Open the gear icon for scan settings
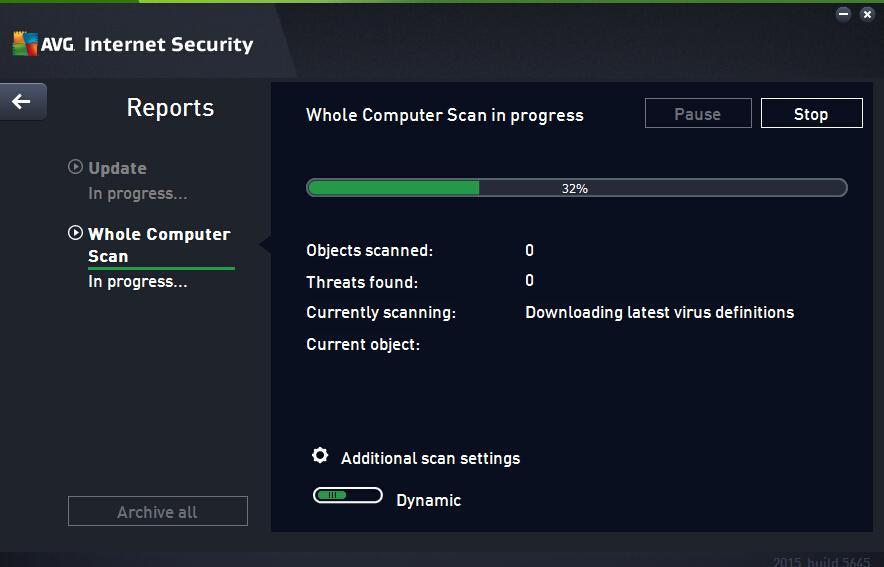Screen dimensions: 884x567 click(320, 455)
